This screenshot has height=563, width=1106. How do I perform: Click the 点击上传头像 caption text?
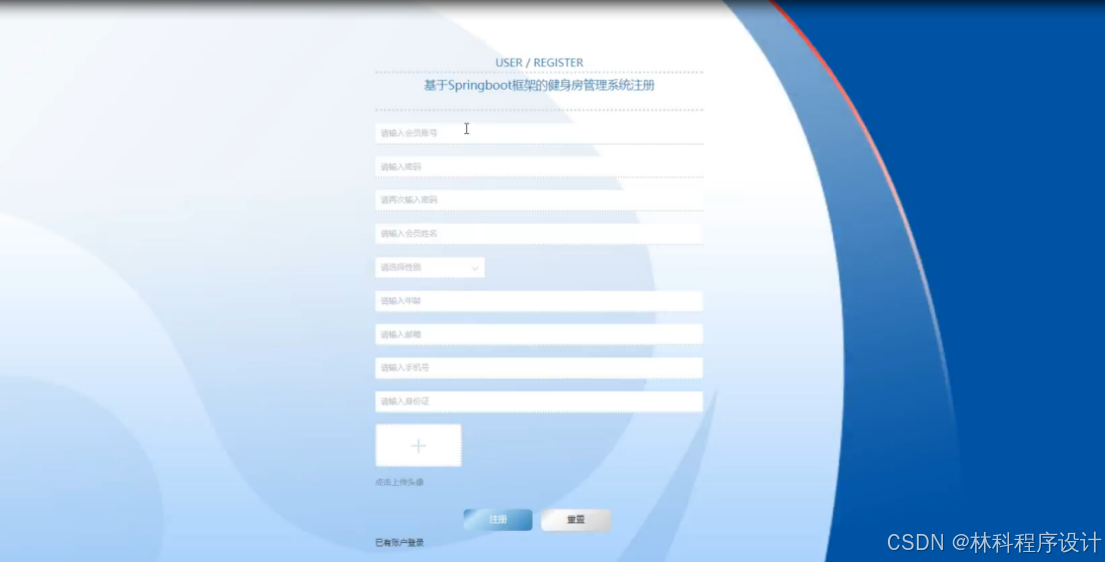(399, 483)
